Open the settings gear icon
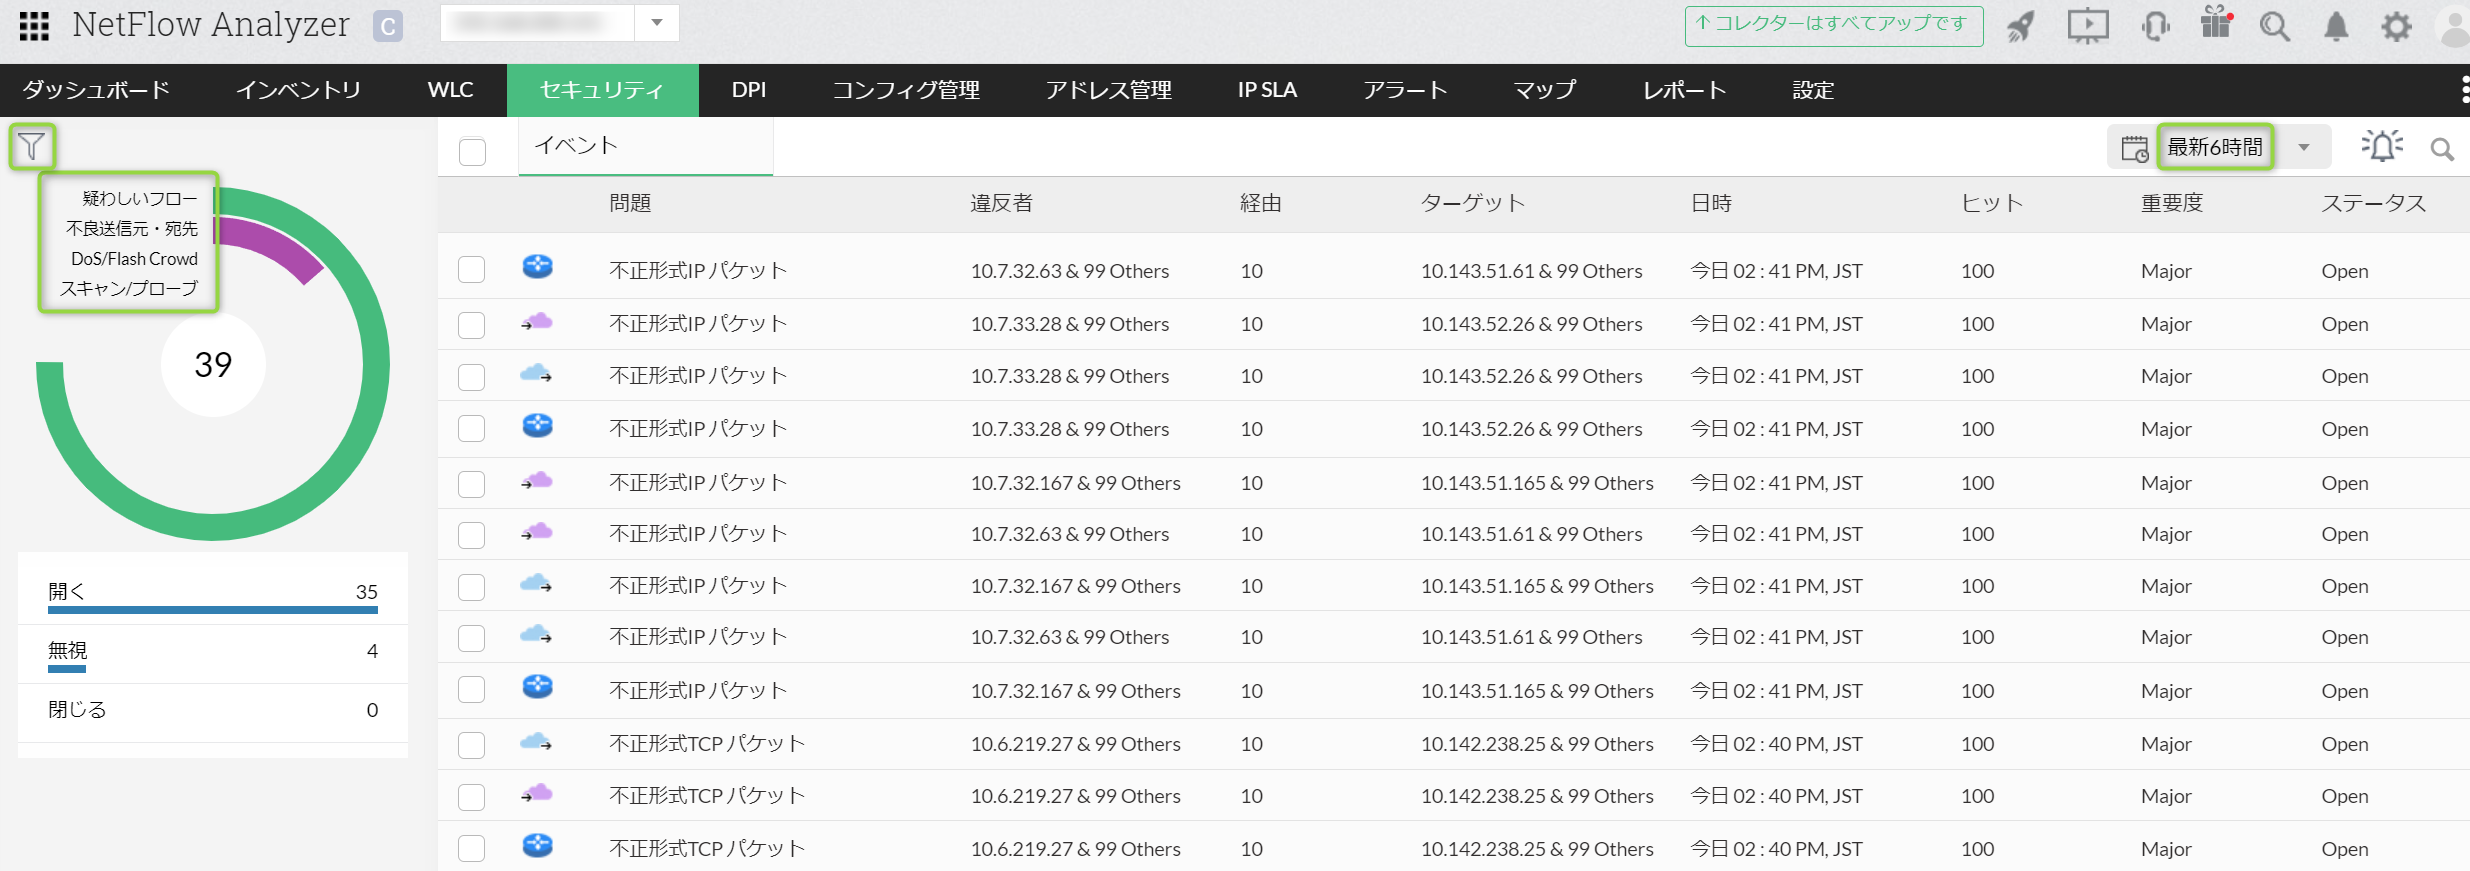Screen dimensions: 2470x871 click(2396, 26)
